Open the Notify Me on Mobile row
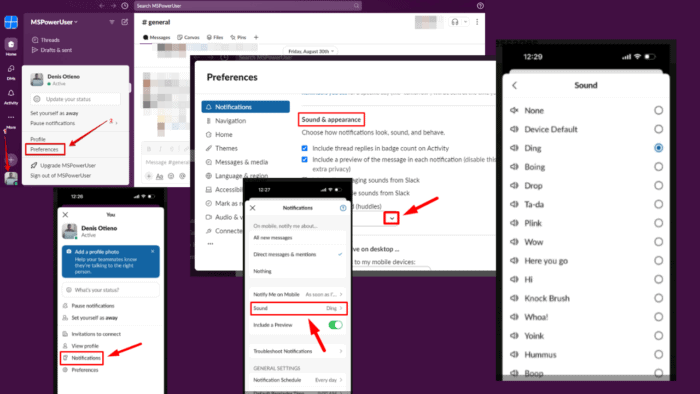 [x=298, y=294]
